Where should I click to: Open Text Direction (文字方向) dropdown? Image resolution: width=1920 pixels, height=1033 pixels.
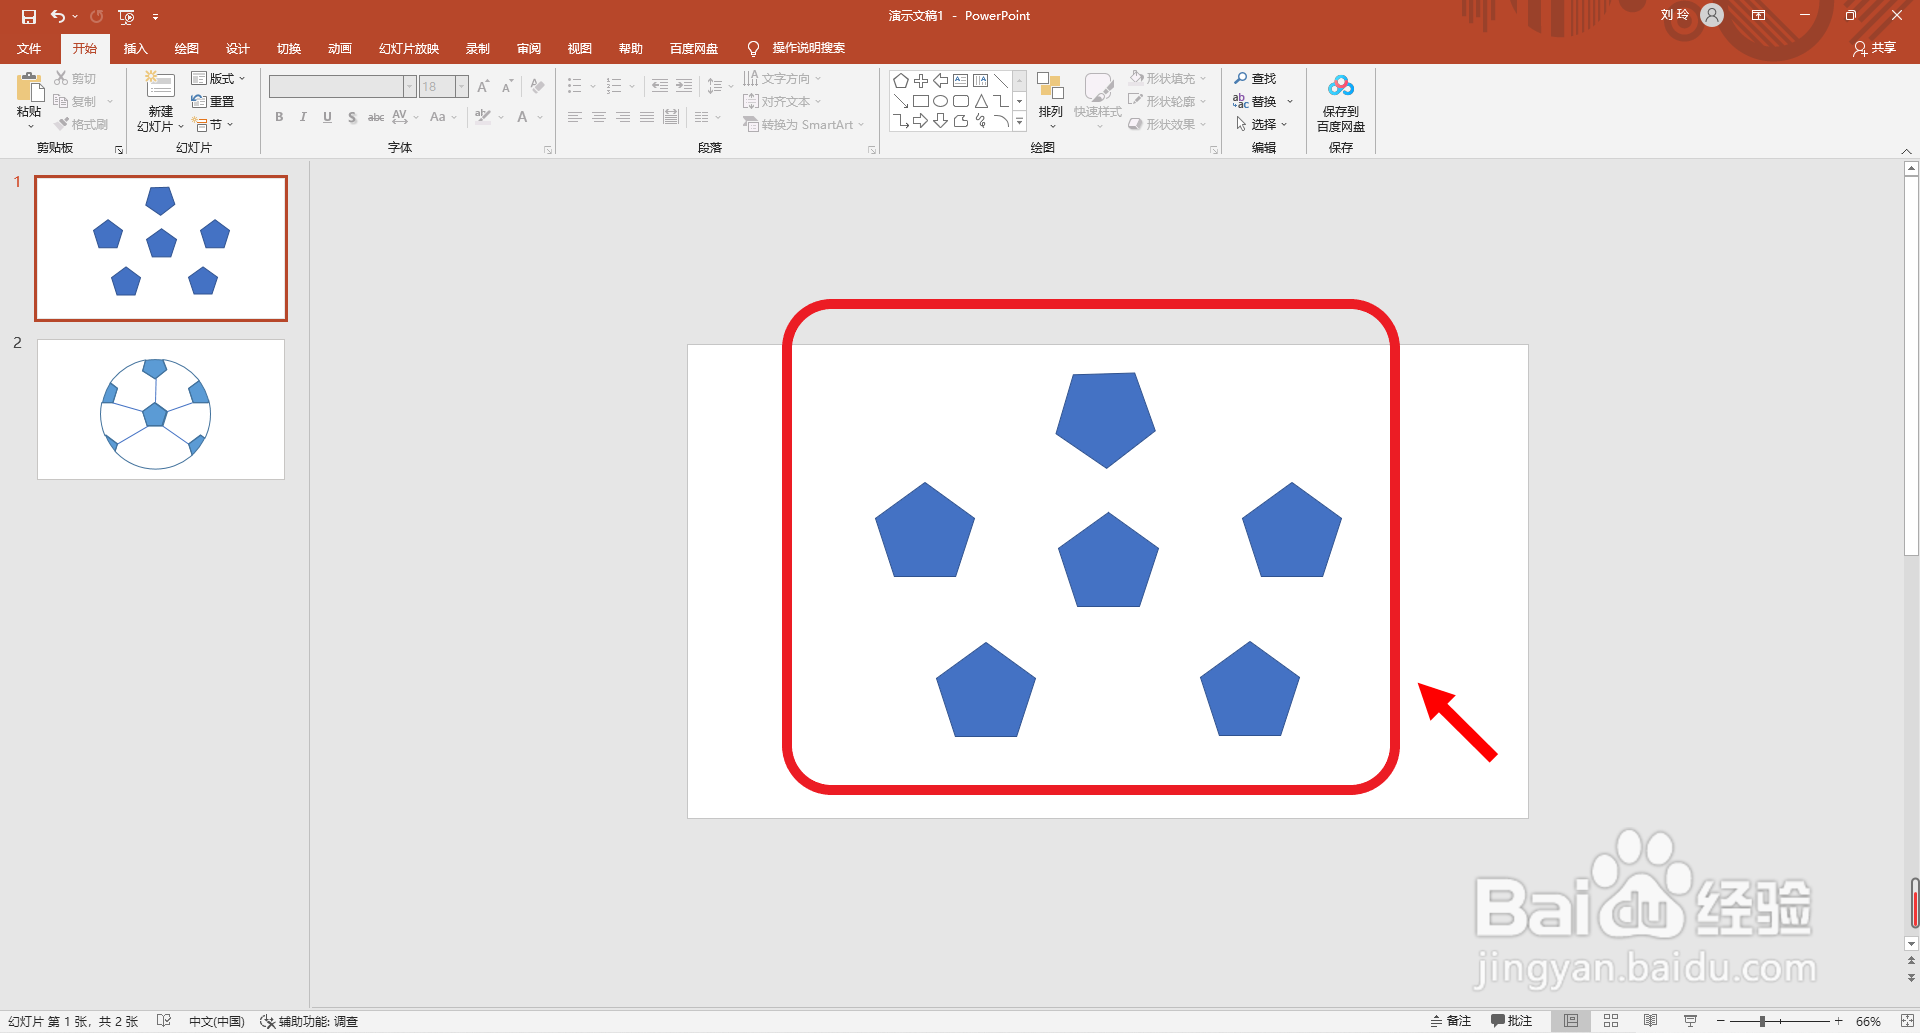782,78
